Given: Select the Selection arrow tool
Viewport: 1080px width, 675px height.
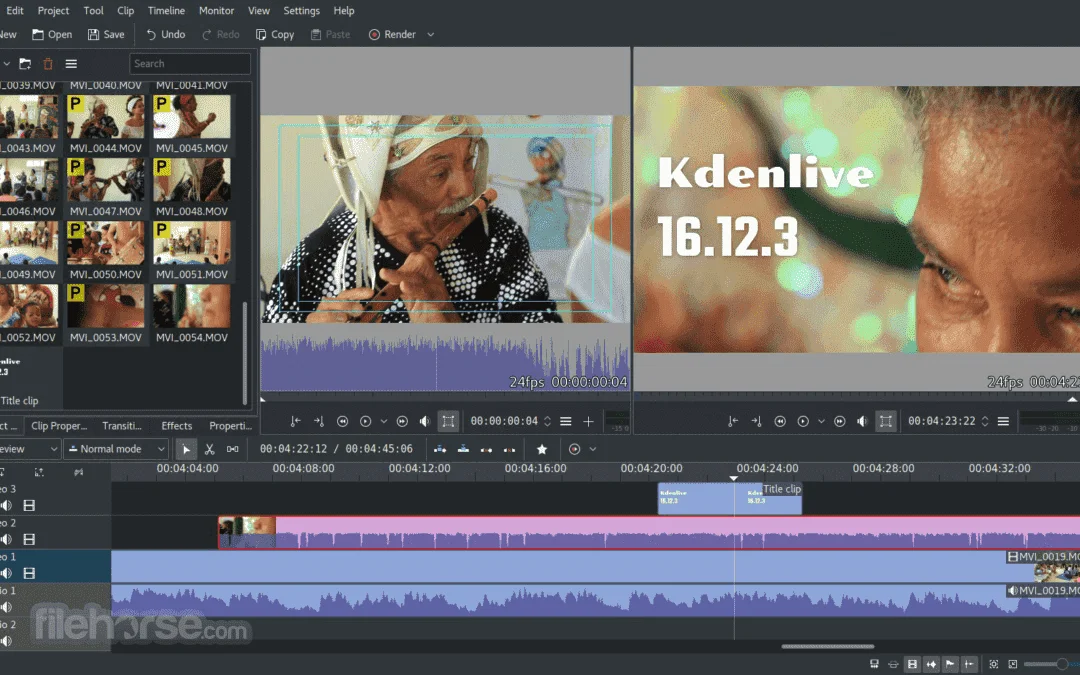Looking at the screenshot, I should [x=186, y=449].
